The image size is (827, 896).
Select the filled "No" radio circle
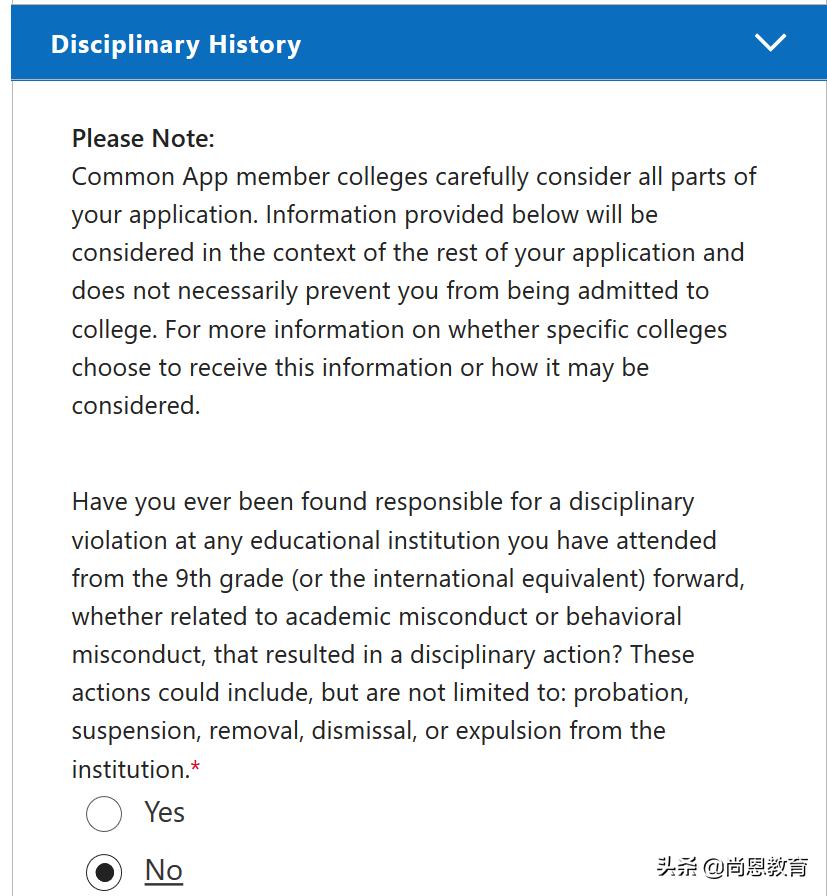point(104,872)
